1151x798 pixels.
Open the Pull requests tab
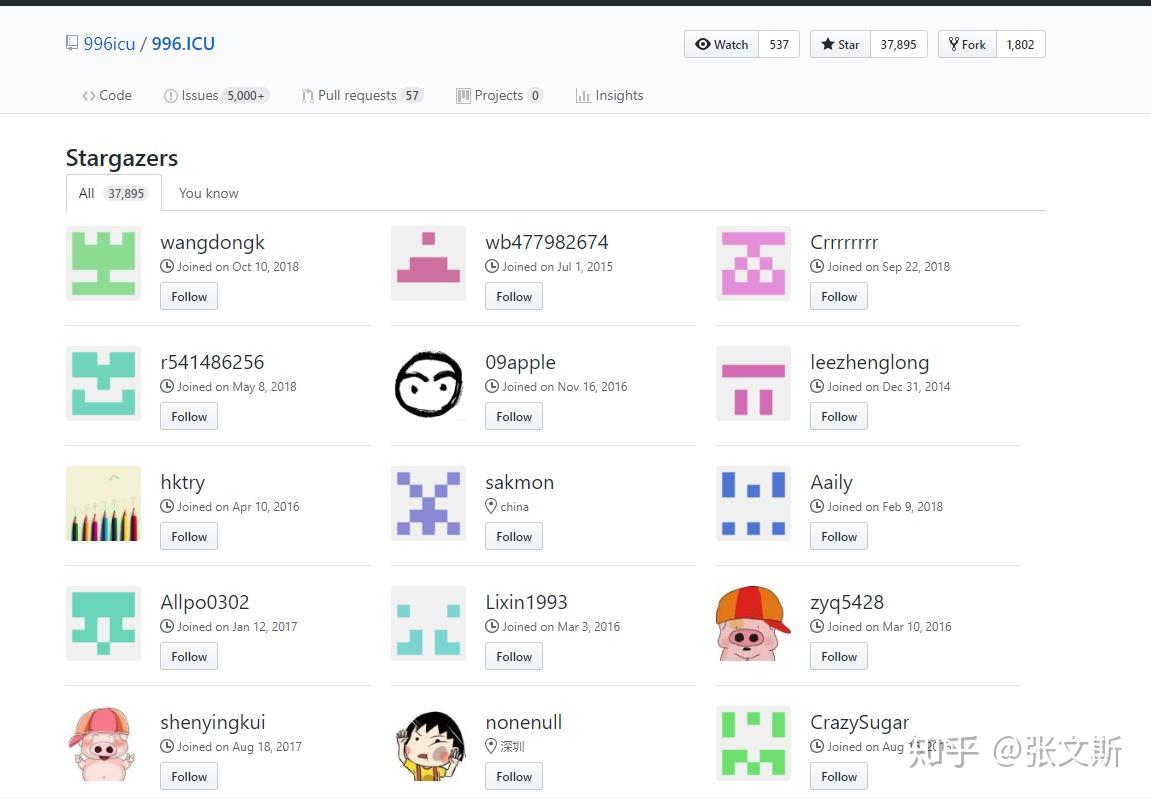362,95
